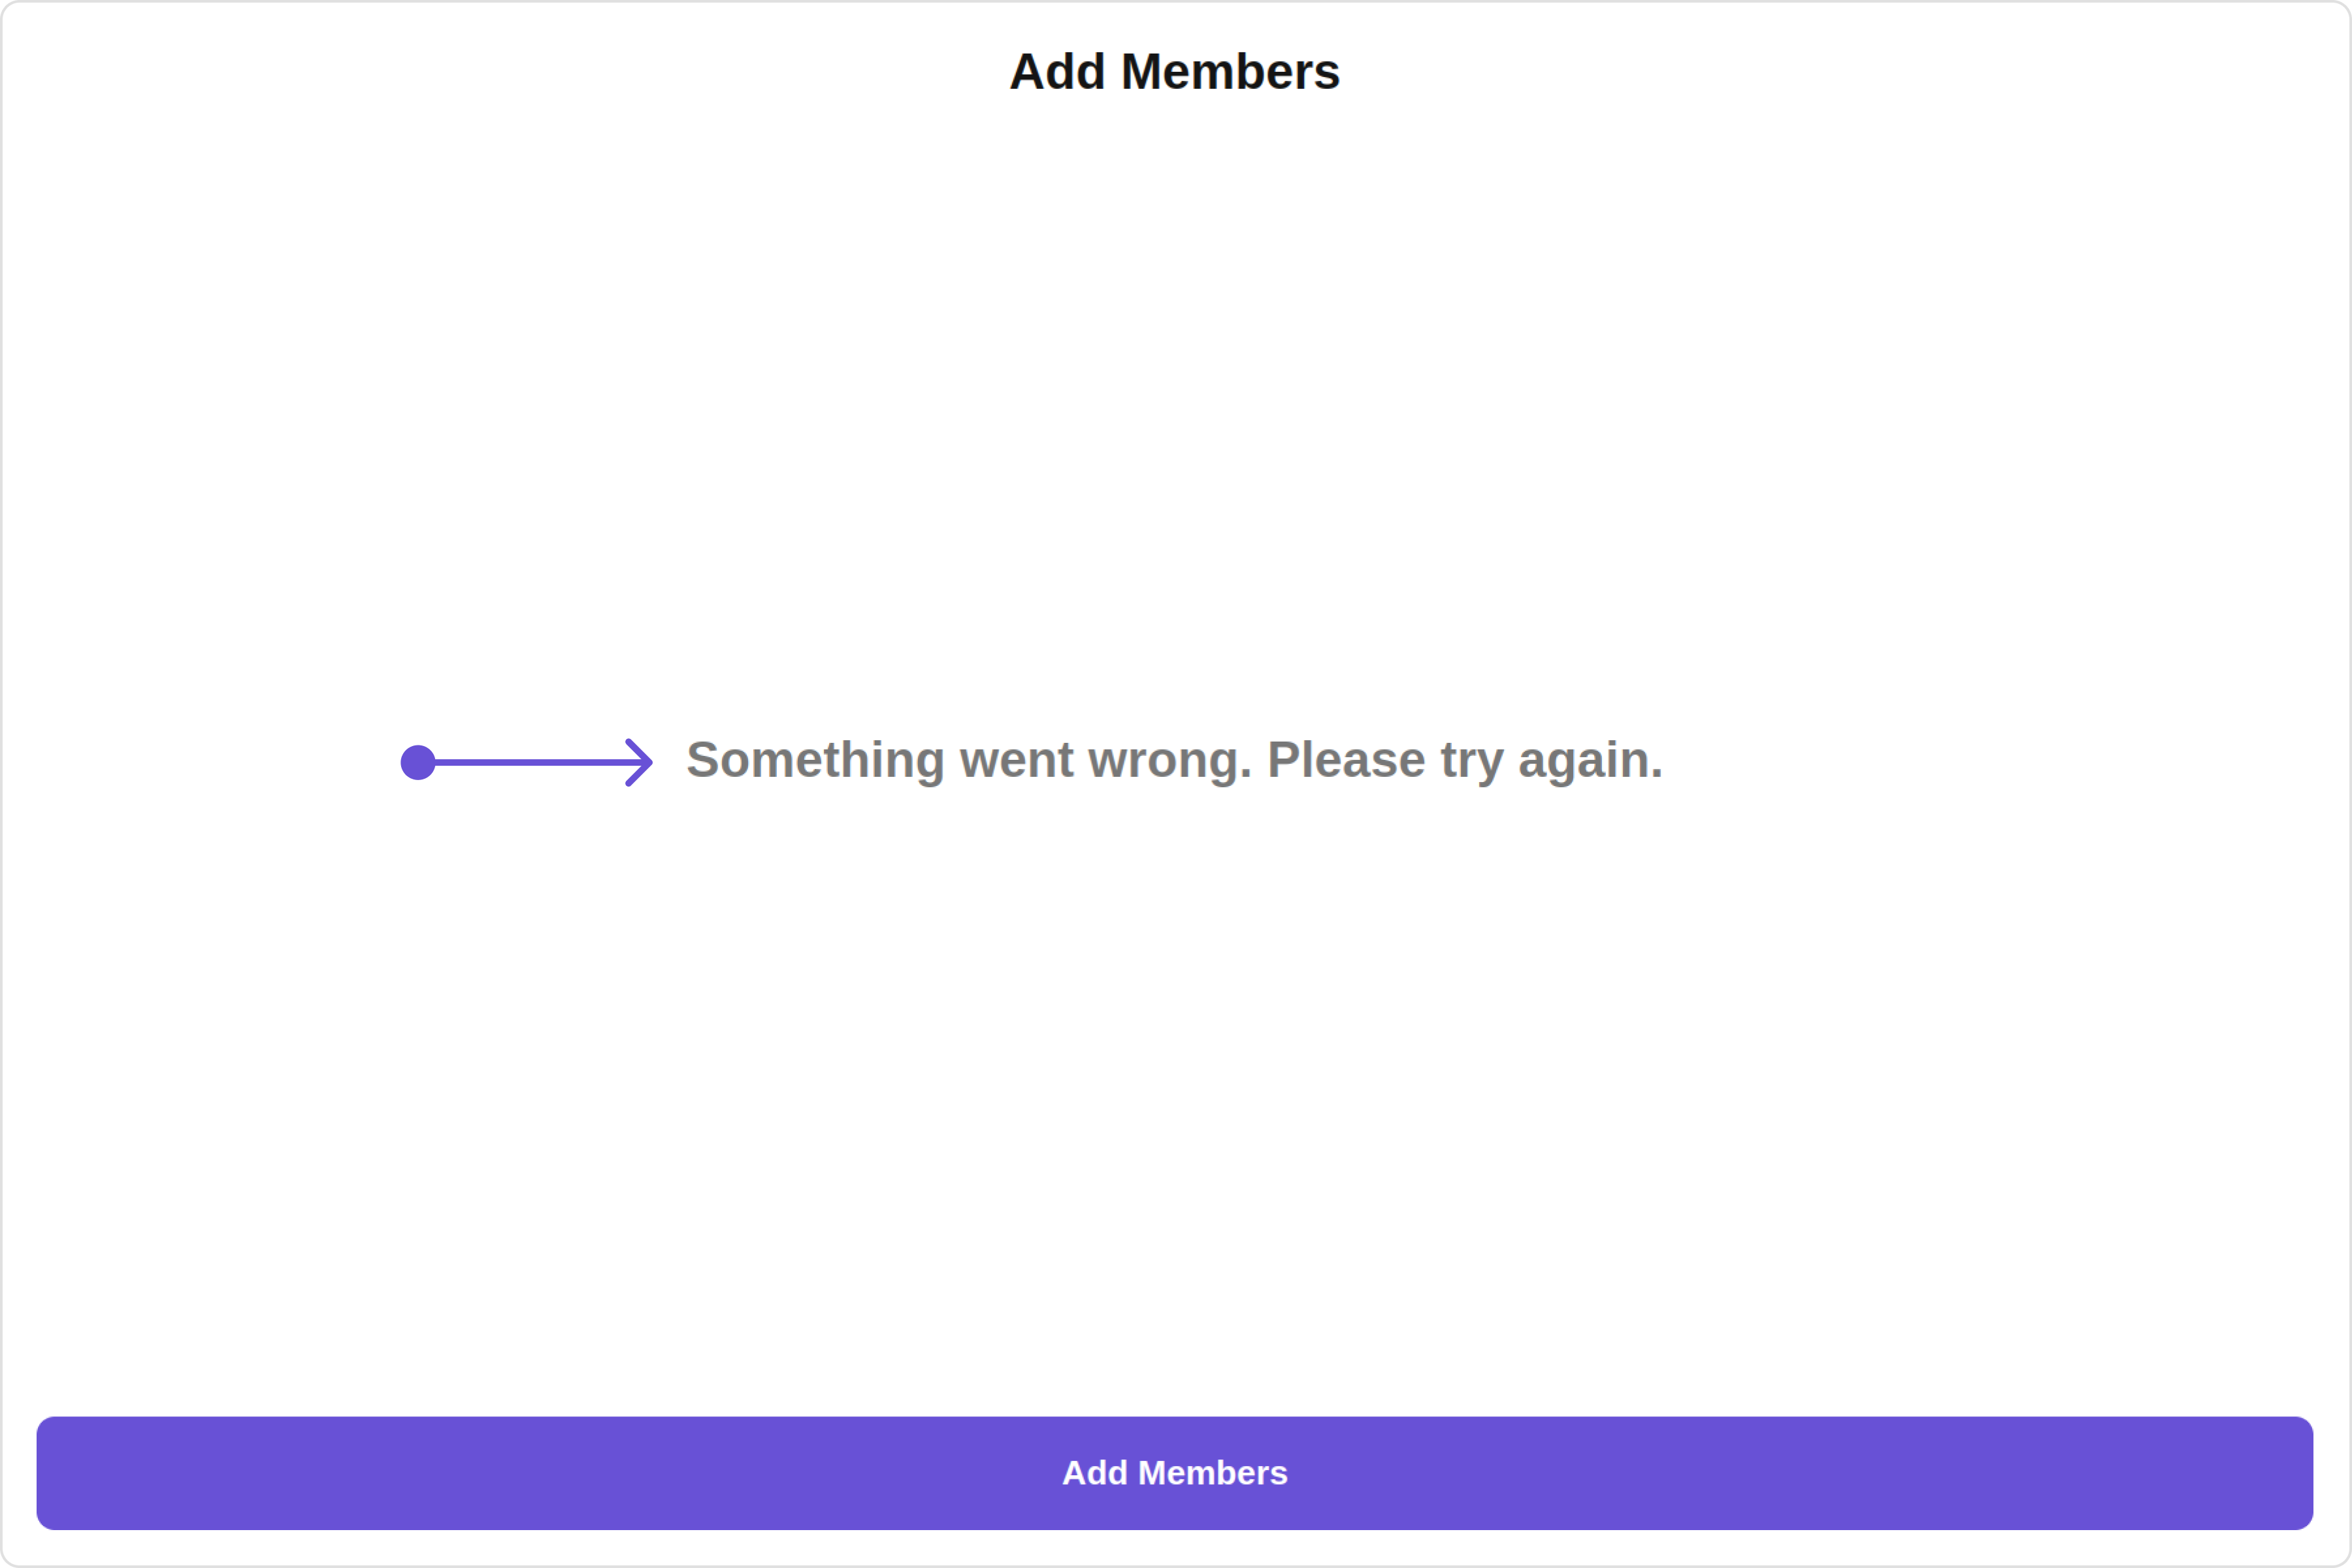Click the purple dot at arrow start
The width and height of the screenshot is (2352, 1568).
point(418,763)
